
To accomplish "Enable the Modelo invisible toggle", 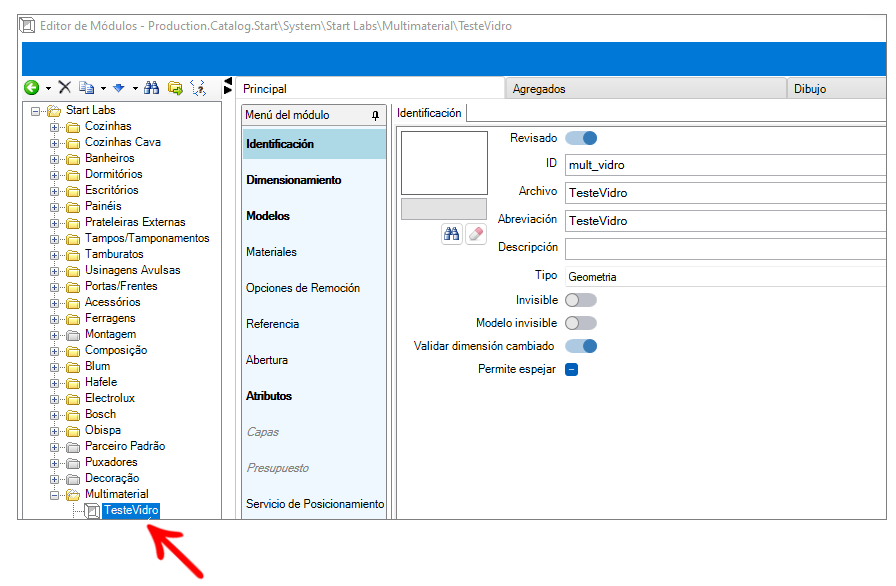I will (581, 323).
